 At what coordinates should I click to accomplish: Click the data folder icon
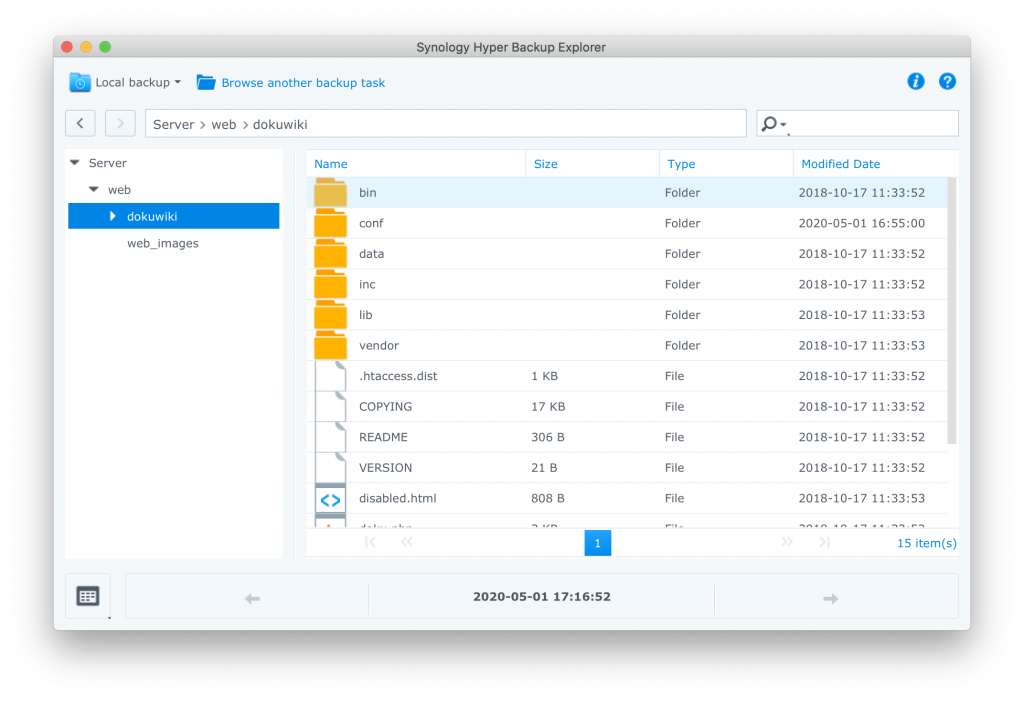click(x=330, y=253)
